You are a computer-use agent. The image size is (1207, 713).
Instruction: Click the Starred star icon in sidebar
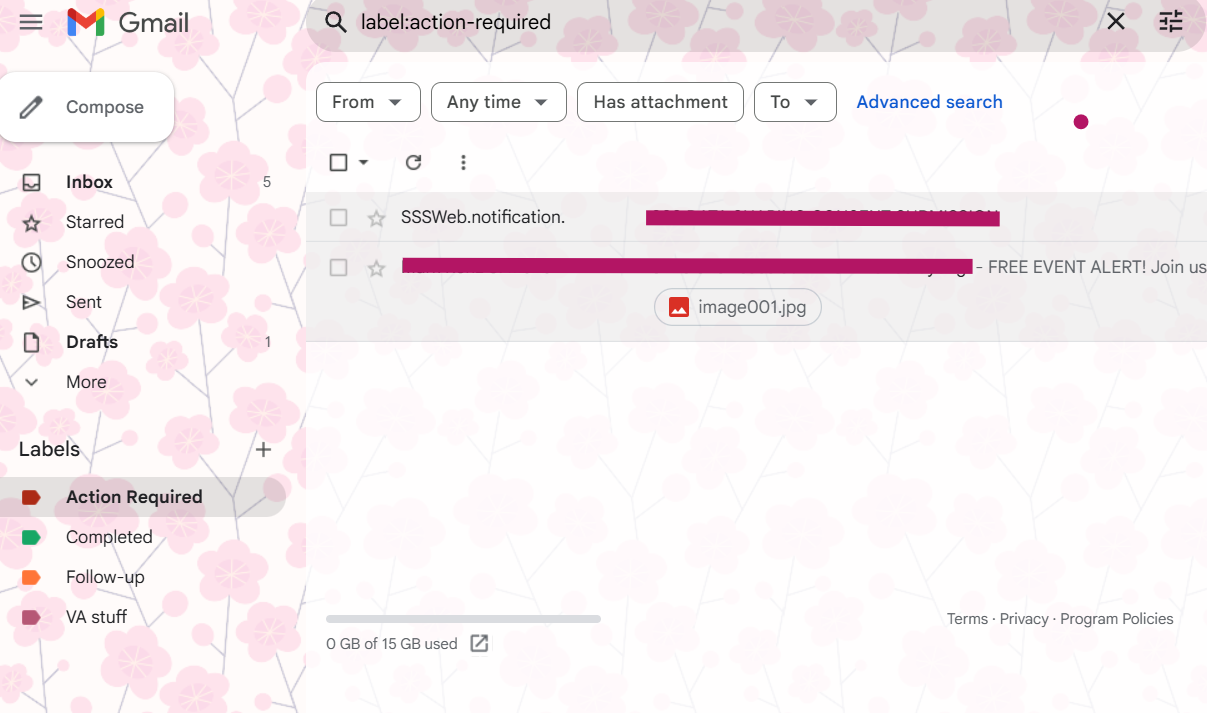(32, 222)
